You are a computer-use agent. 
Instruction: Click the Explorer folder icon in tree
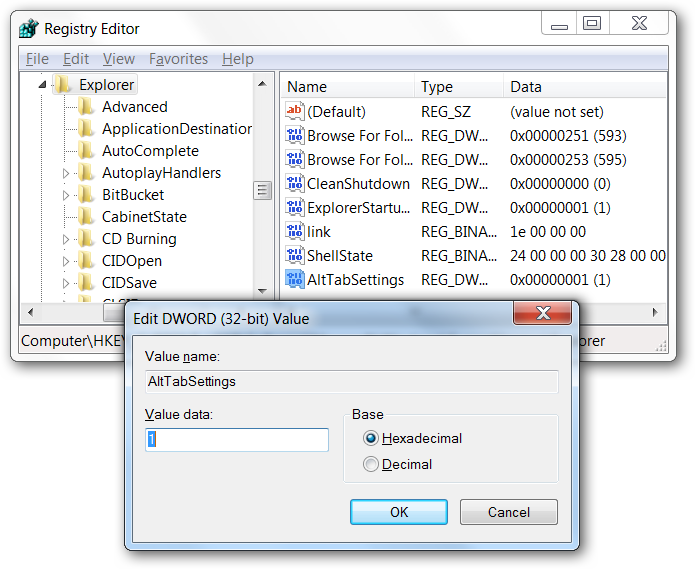pyautogui.click(x=63, y=84)
